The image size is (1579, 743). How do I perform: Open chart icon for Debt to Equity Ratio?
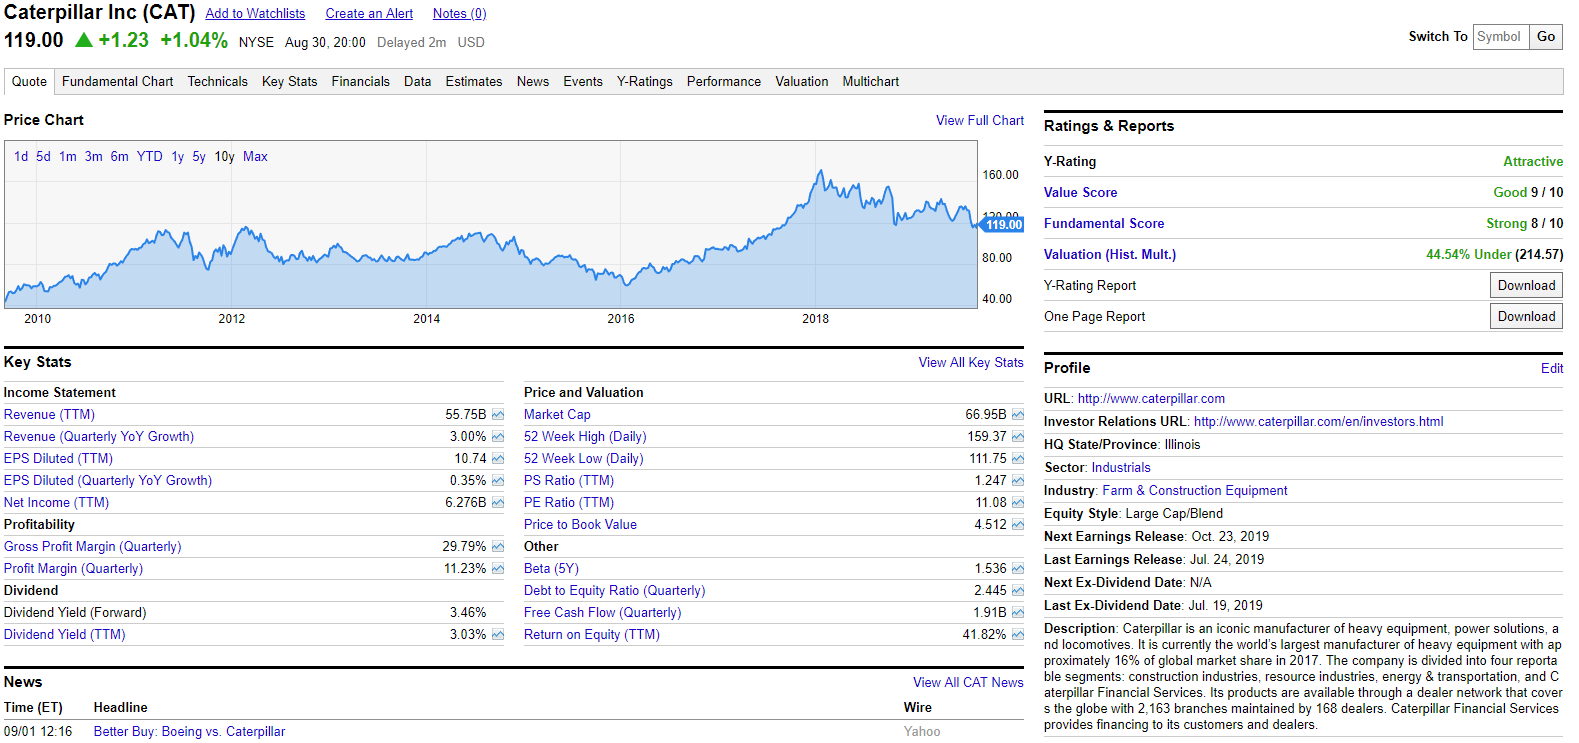pos(1018,590)
